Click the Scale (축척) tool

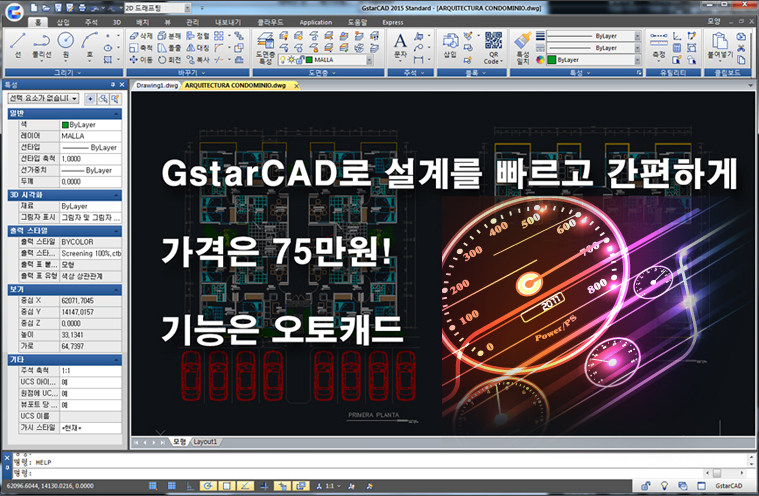[x=141, y=48]
